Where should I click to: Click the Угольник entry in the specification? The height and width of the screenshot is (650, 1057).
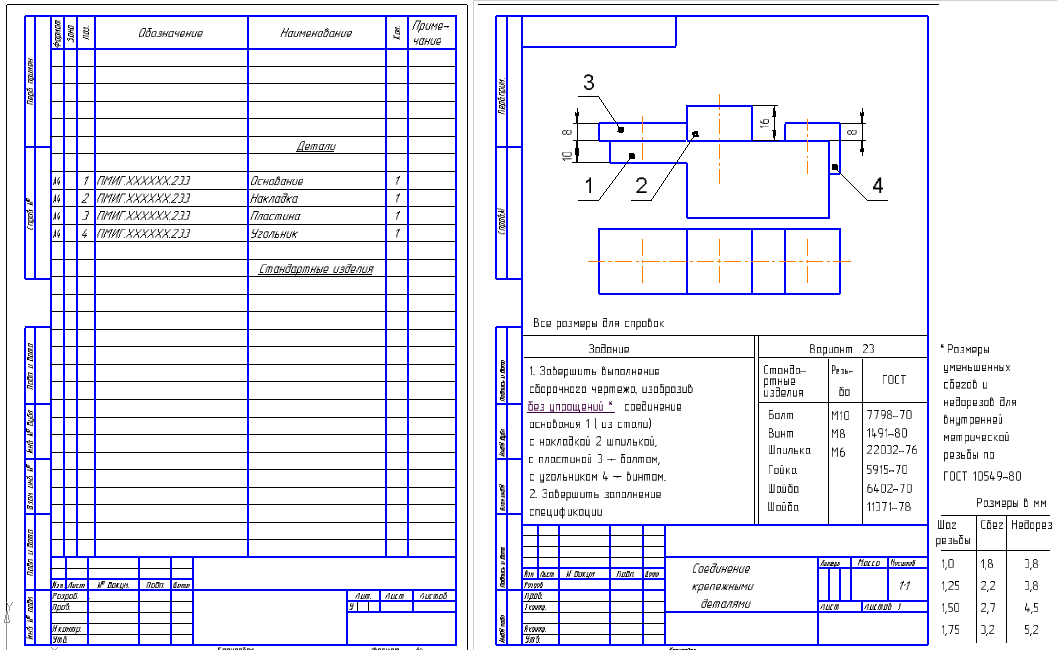pyautogui.click(x=273, y=234)
